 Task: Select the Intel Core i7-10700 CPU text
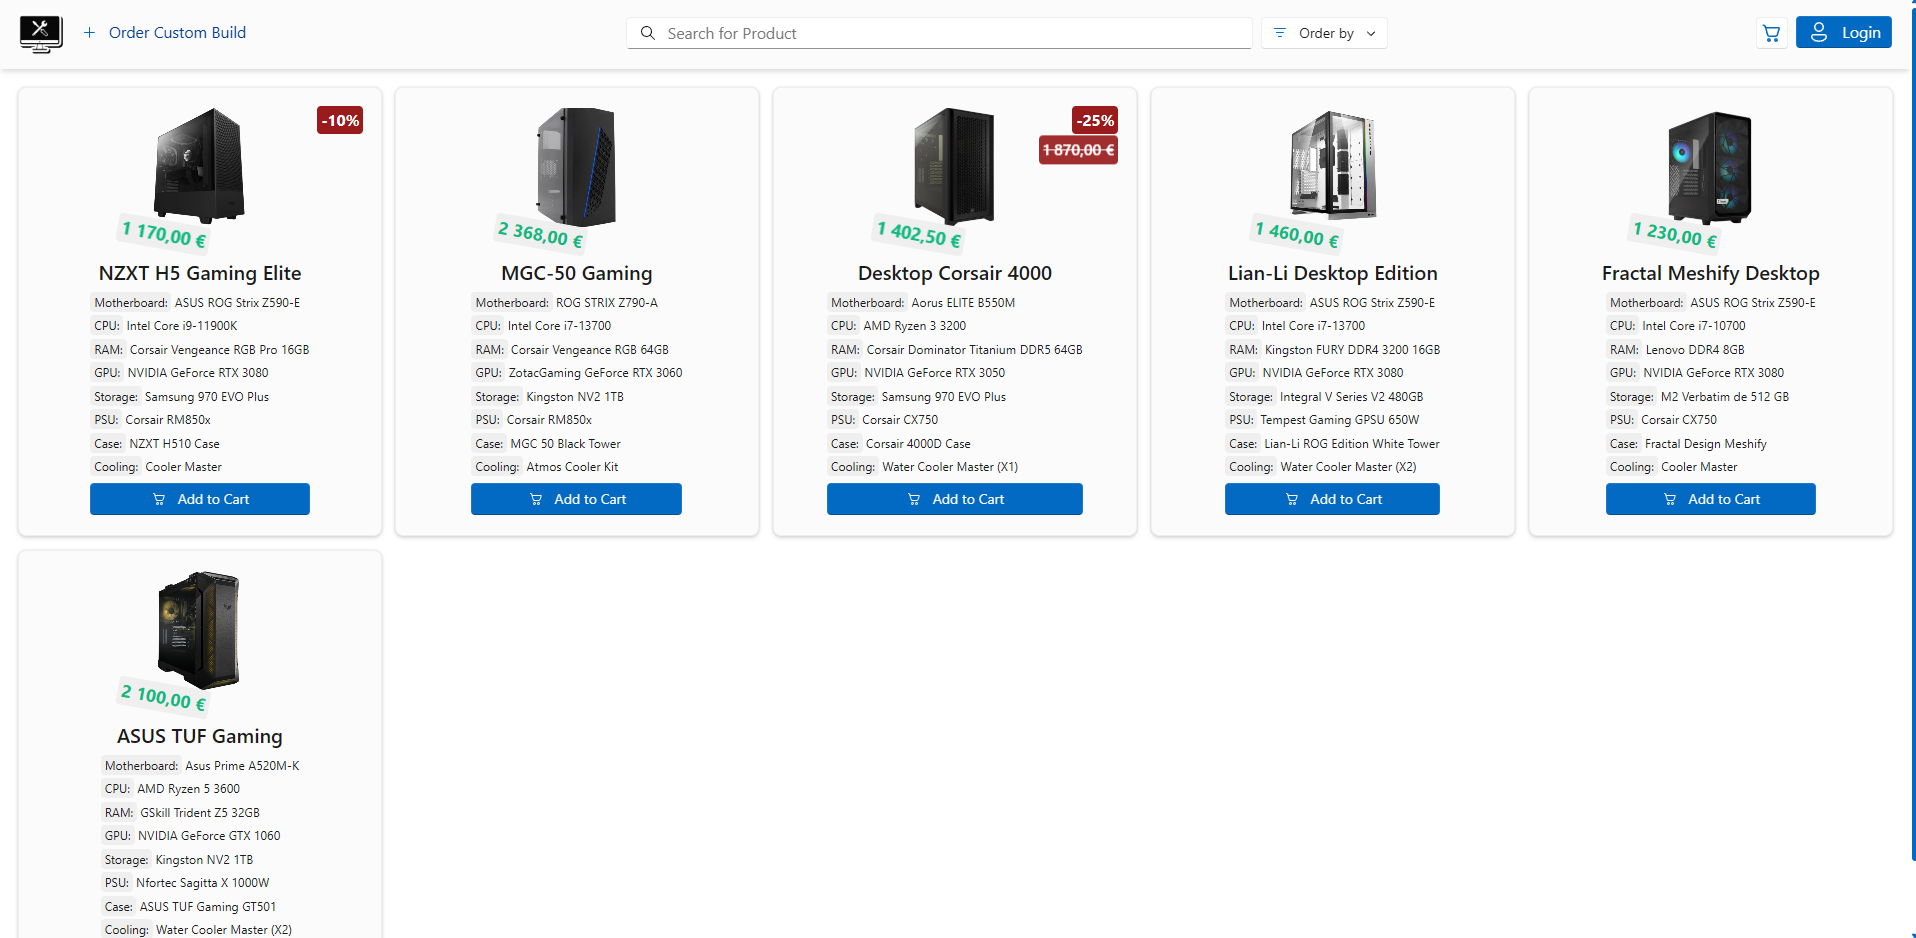coord(1694,326)
